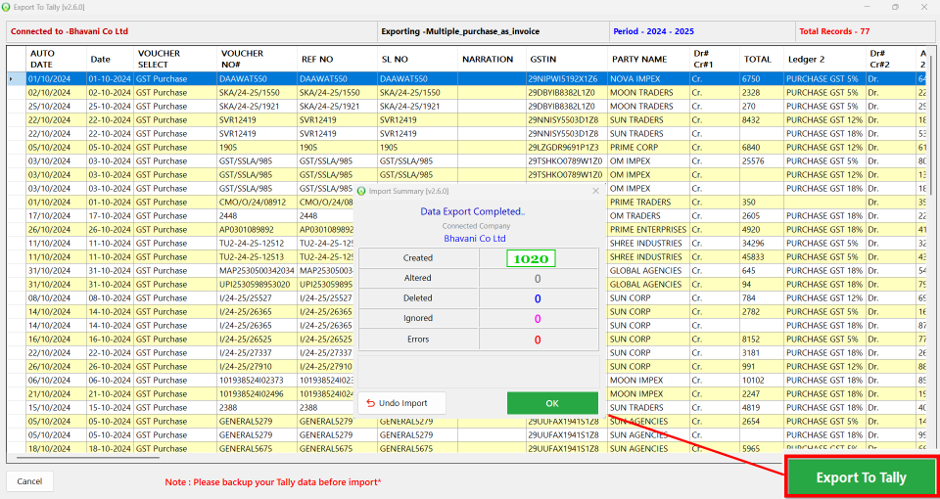940x499 pixels.
Task: Click voucher UPI2530598953020 in Voucher No column
Action: point(257,284)
